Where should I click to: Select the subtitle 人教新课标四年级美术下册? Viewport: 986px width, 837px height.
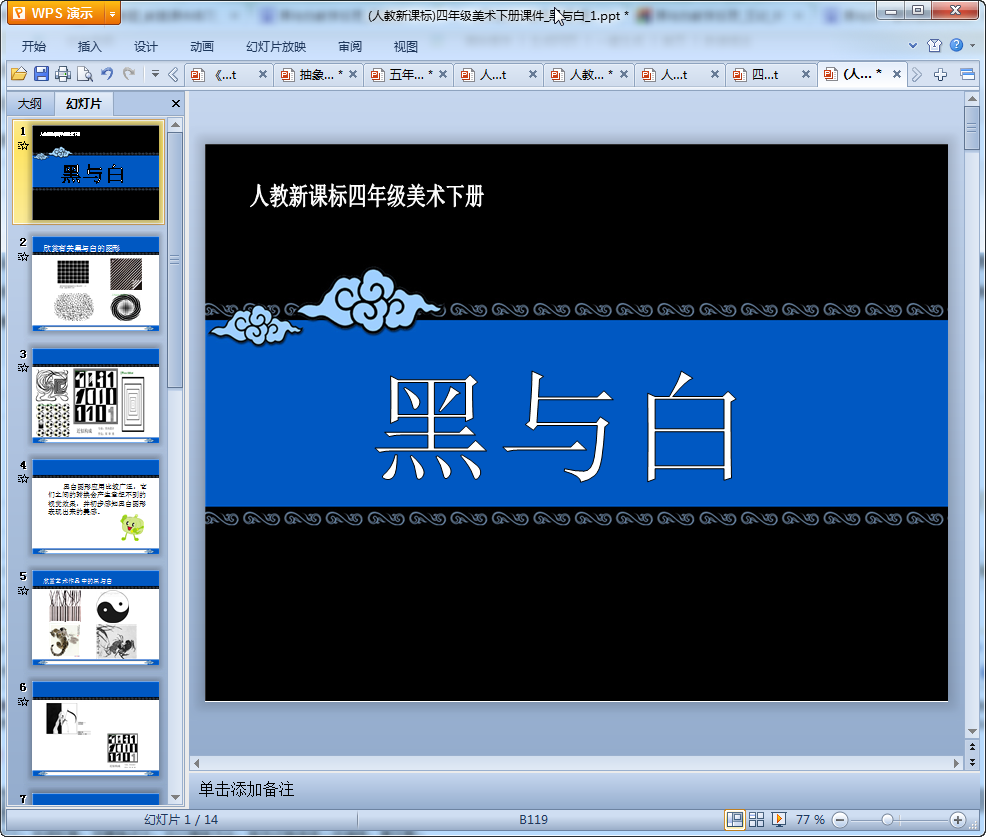pyautogui.click(x=367, y=196)
